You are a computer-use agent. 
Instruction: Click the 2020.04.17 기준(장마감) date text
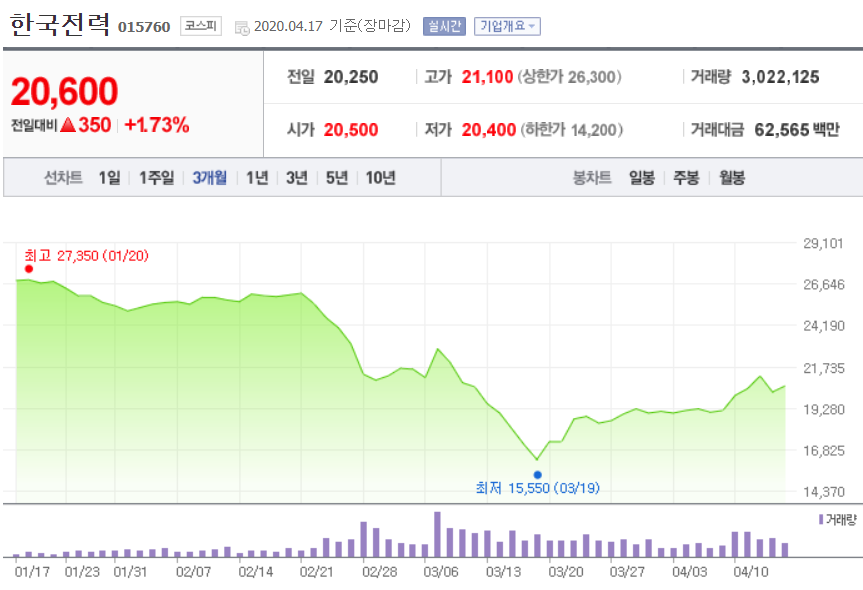tap(332, 26)
